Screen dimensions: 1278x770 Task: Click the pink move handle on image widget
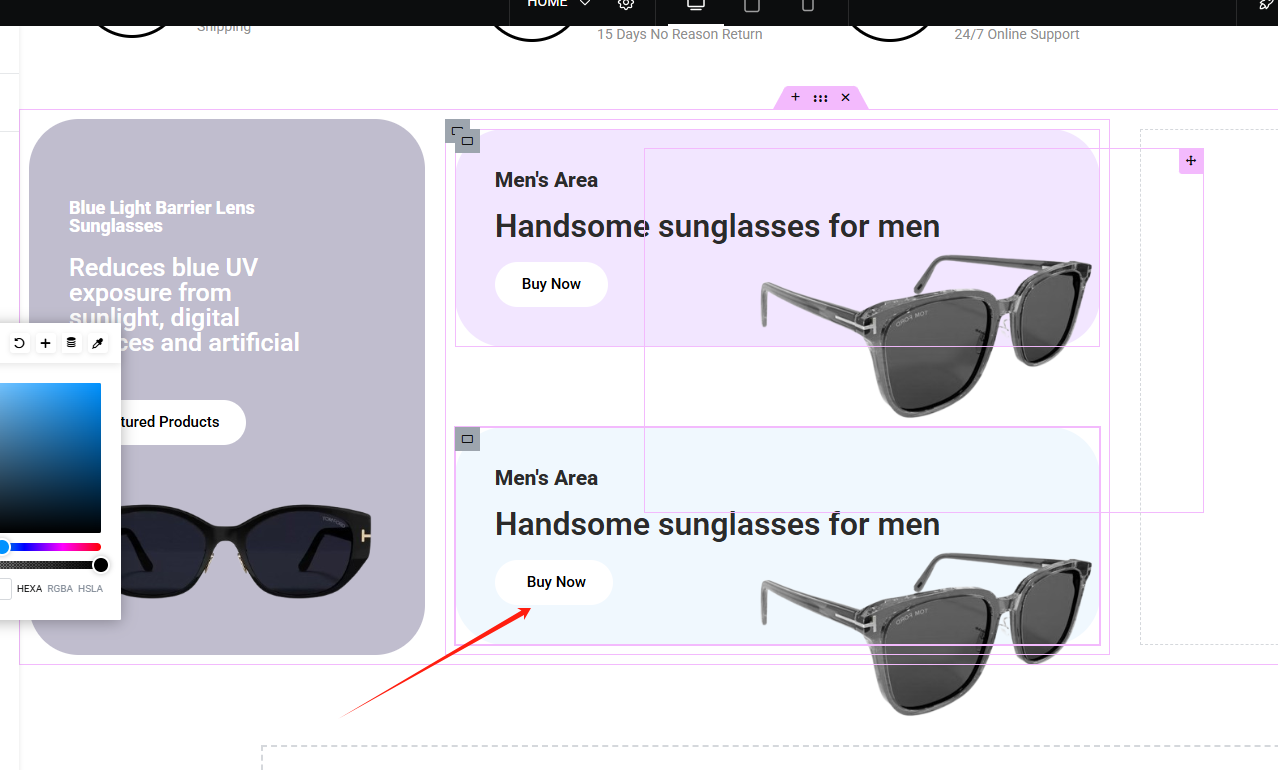pyautogui.click(x=1190, y=161)
